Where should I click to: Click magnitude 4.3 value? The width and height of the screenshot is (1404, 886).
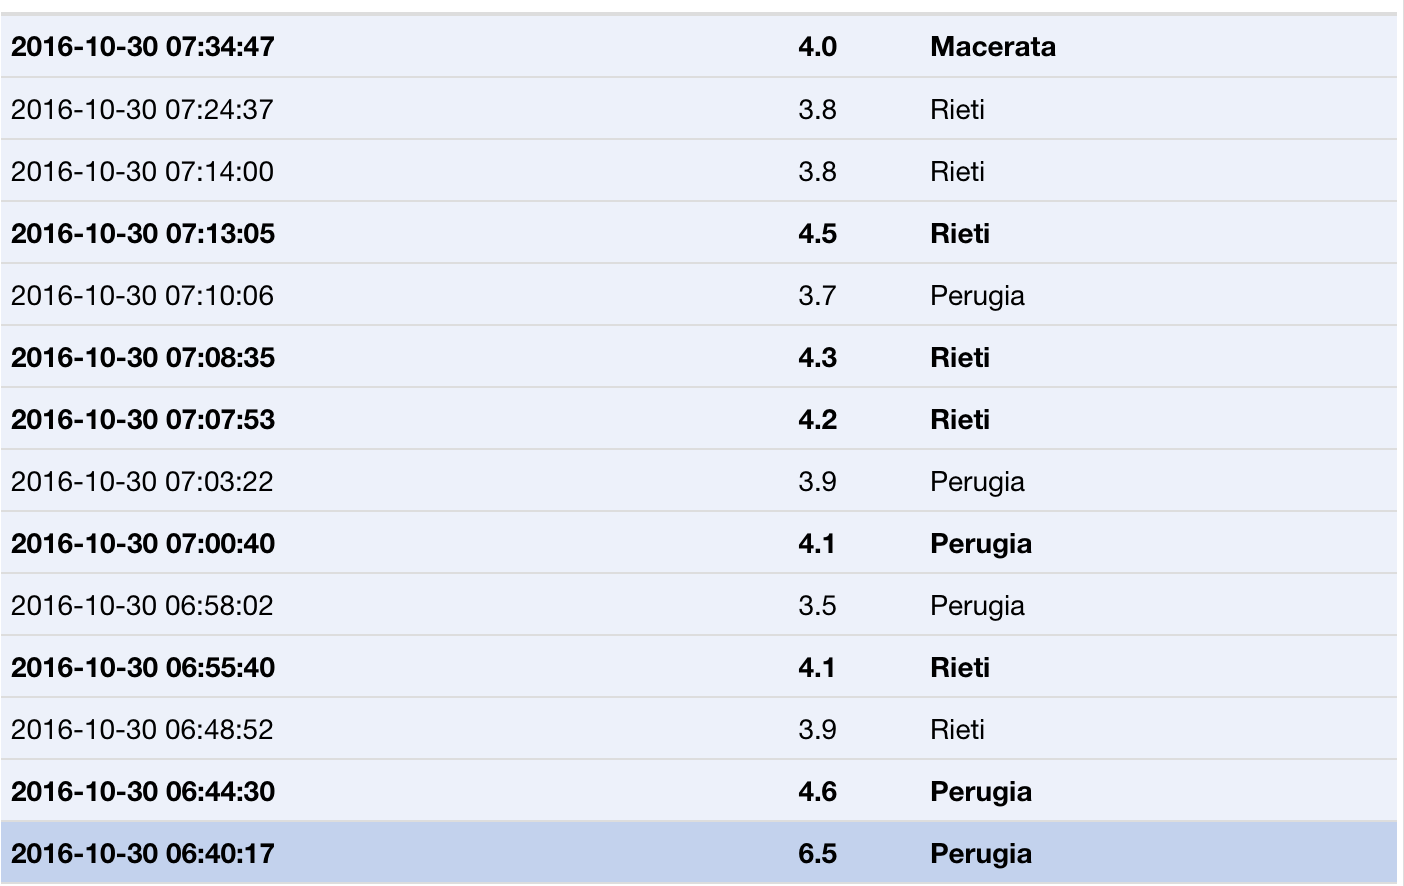tap(817, 358)
